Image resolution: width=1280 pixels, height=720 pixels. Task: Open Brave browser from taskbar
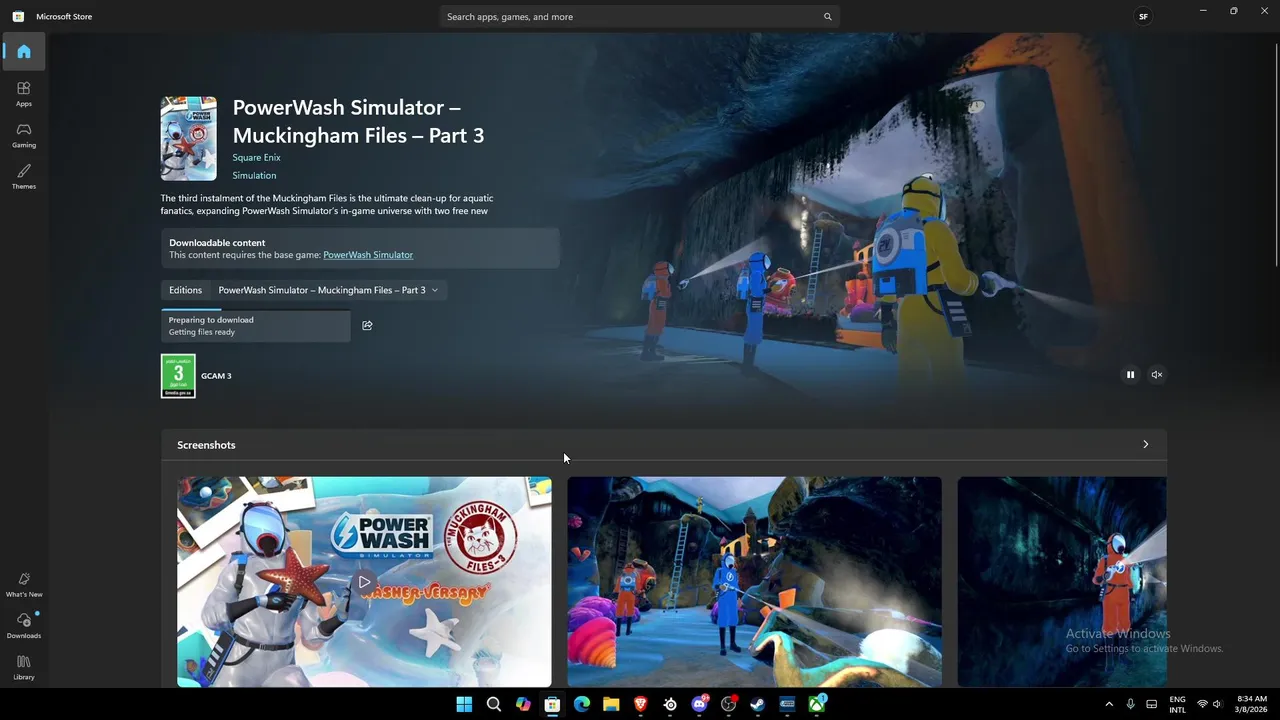[641, 704]
